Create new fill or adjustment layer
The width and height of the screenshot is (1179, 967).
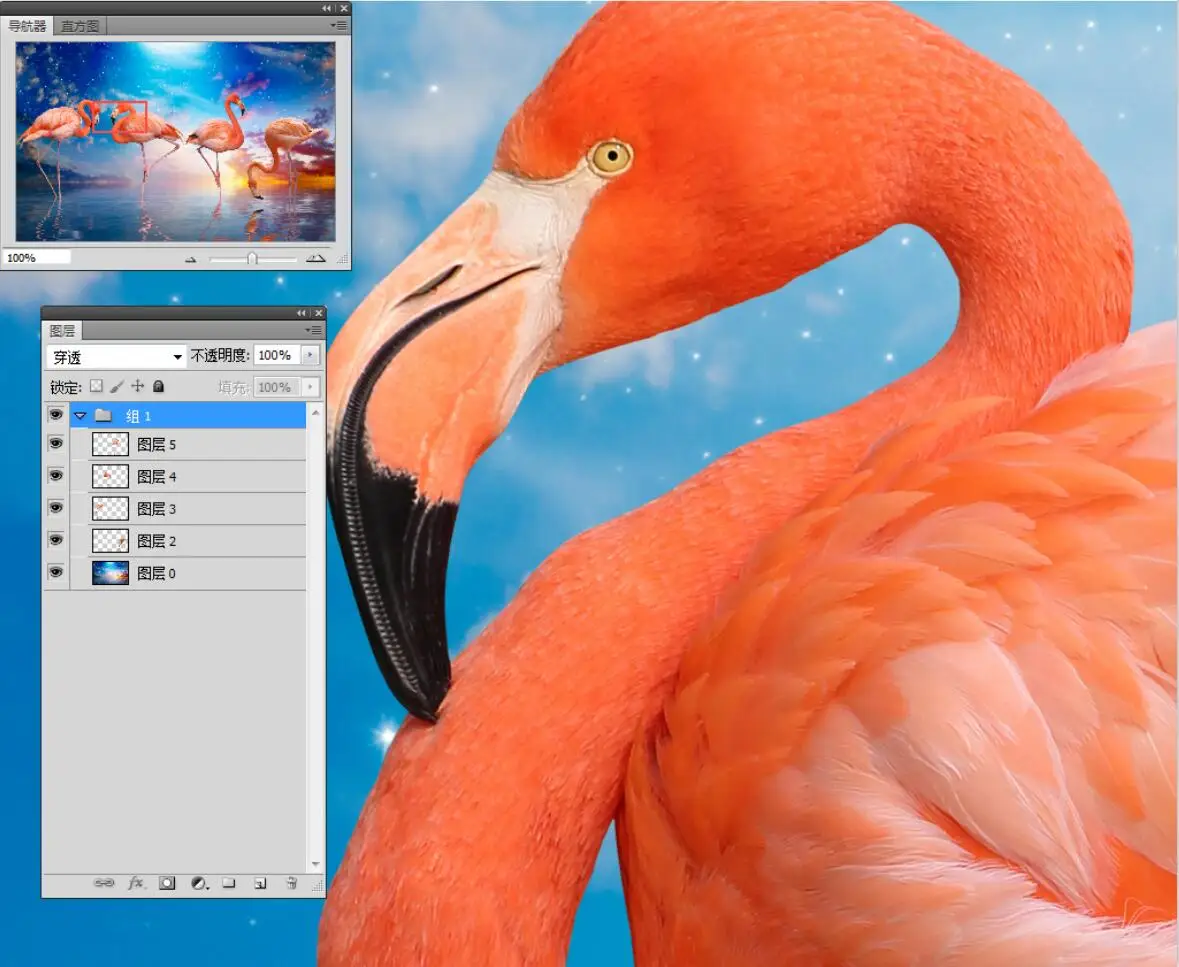199,884
